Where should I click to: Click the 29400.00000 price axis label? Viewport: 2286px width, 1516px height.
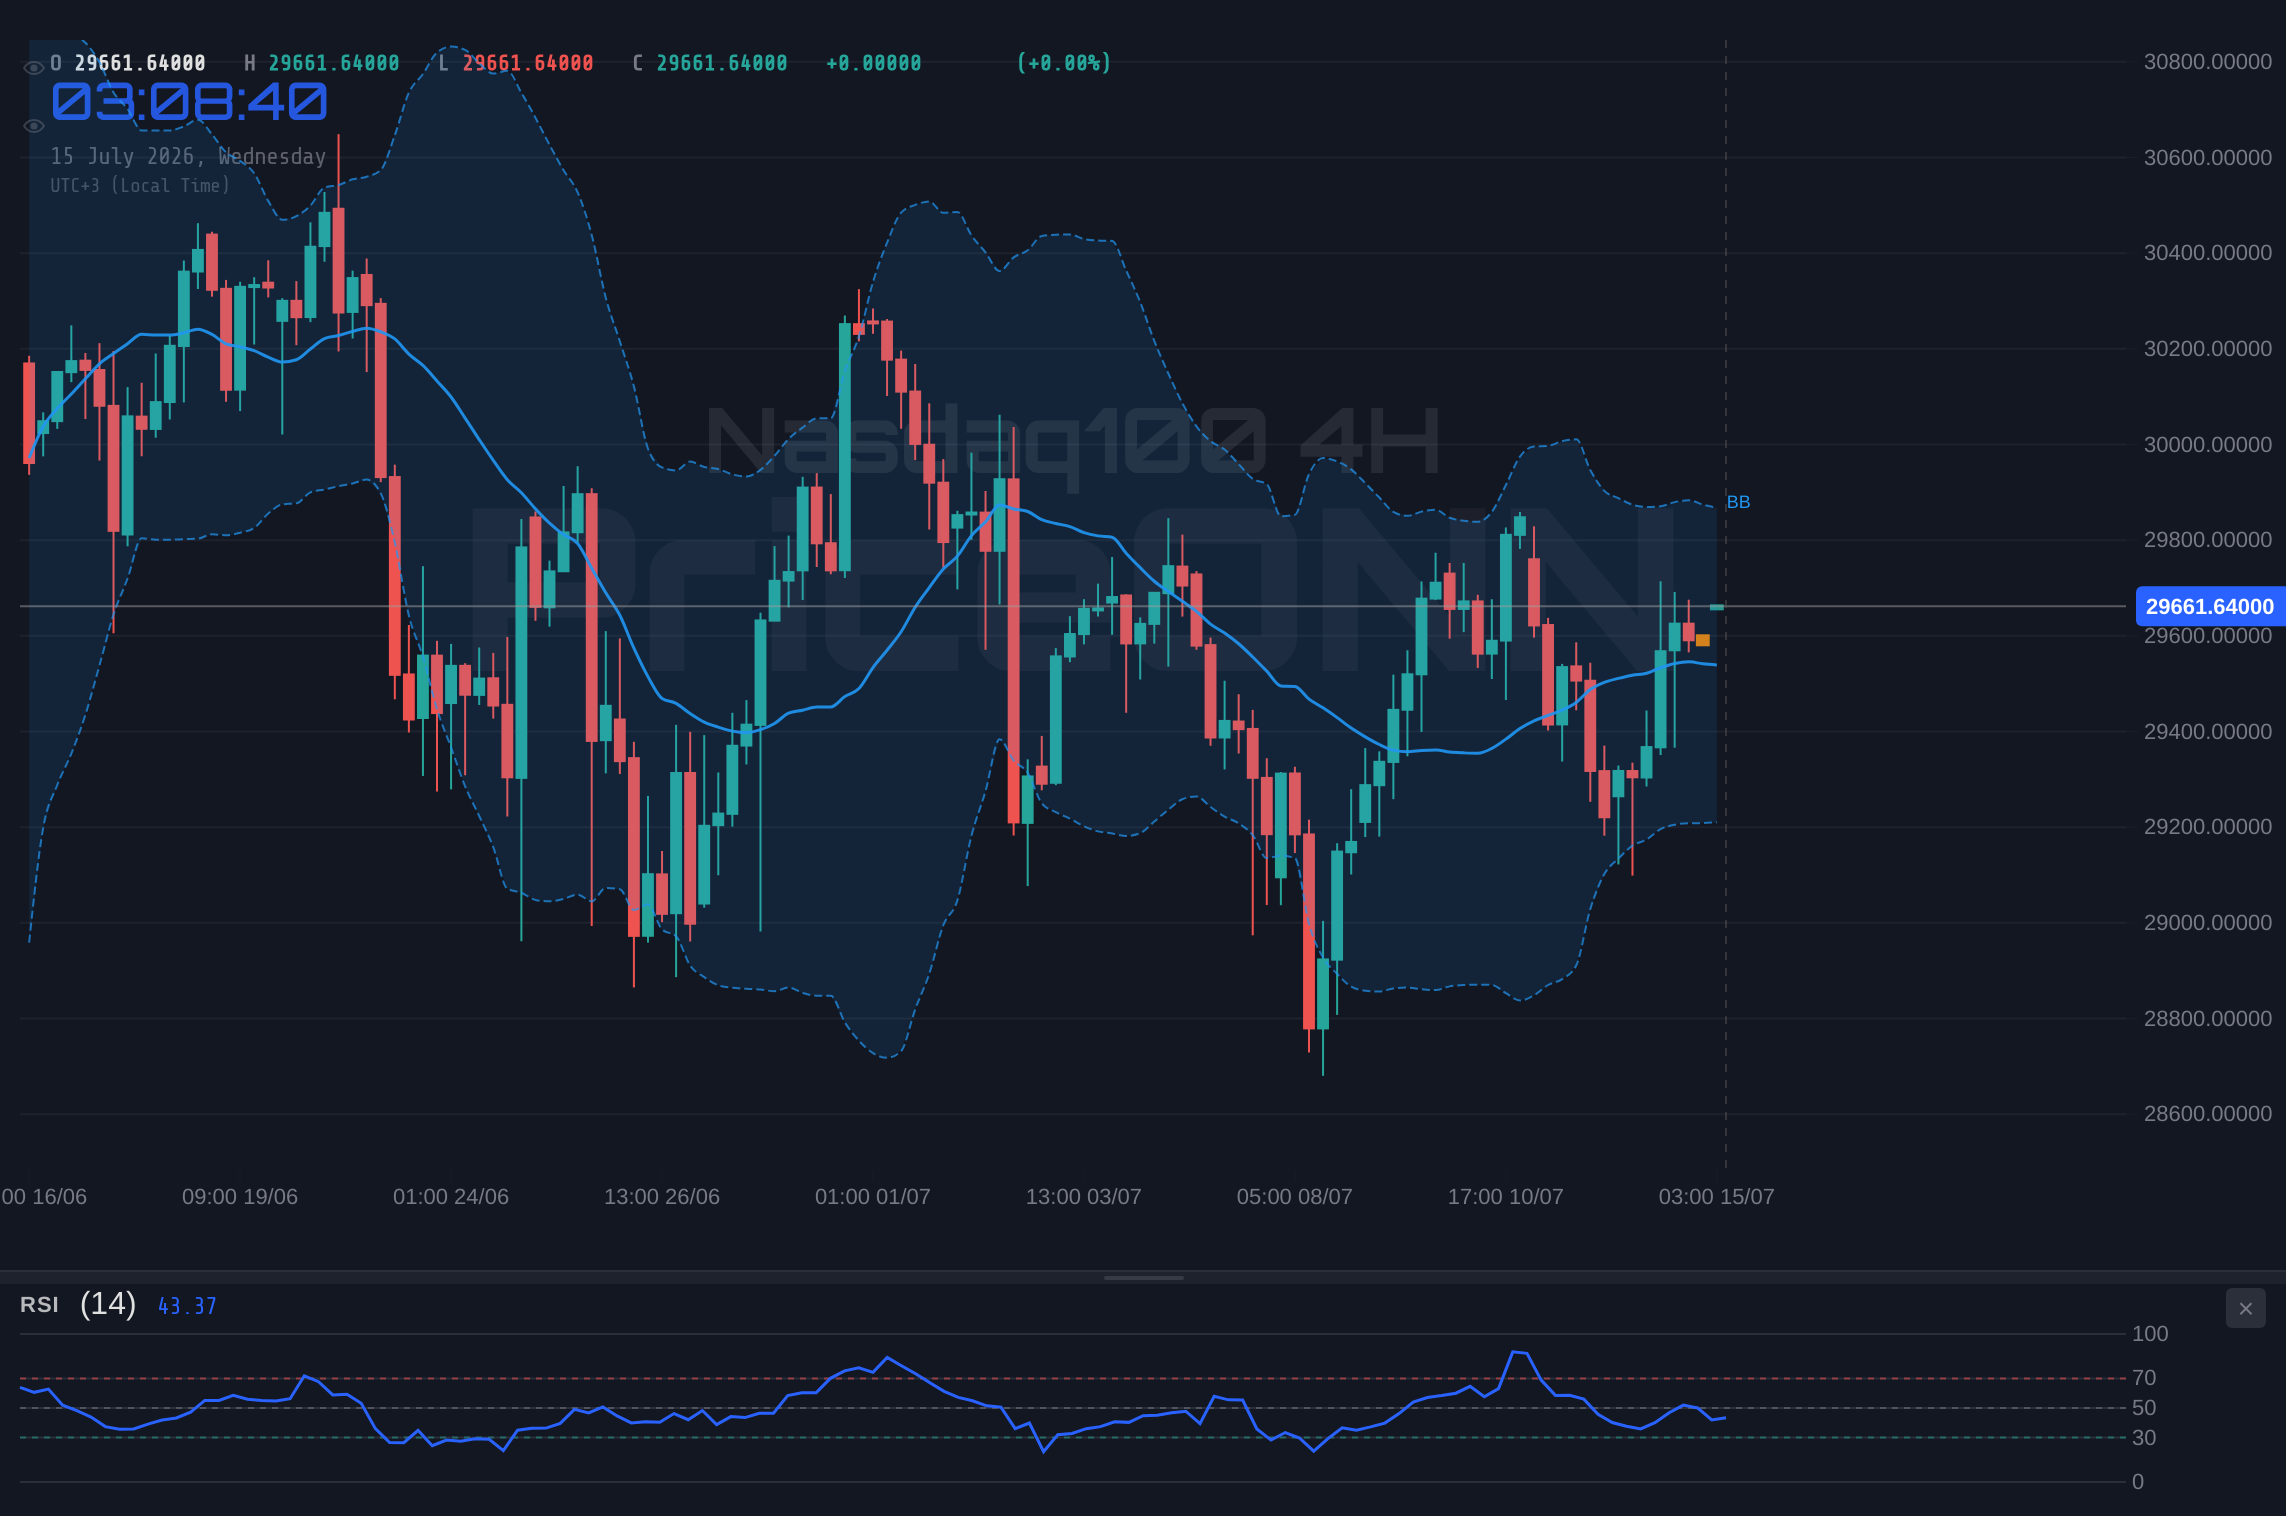[2208, 732]
